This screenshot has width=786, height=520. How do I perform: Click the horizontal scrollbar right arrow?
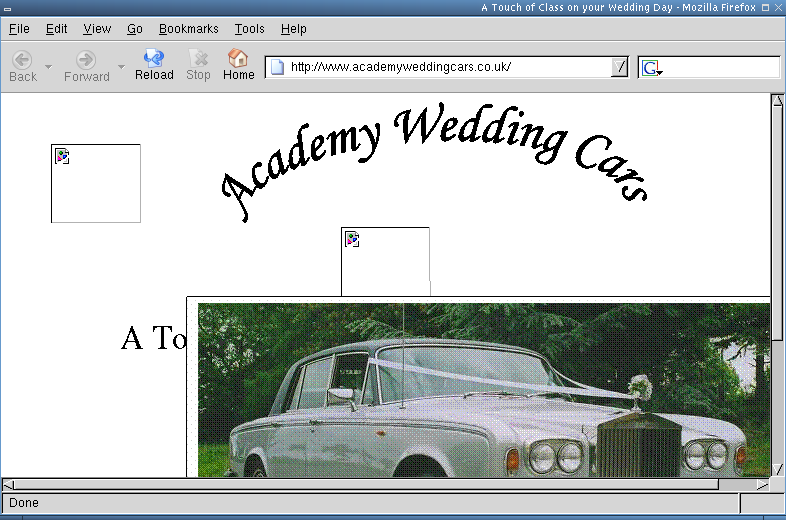pyautogui.click(x=762, y=485)
